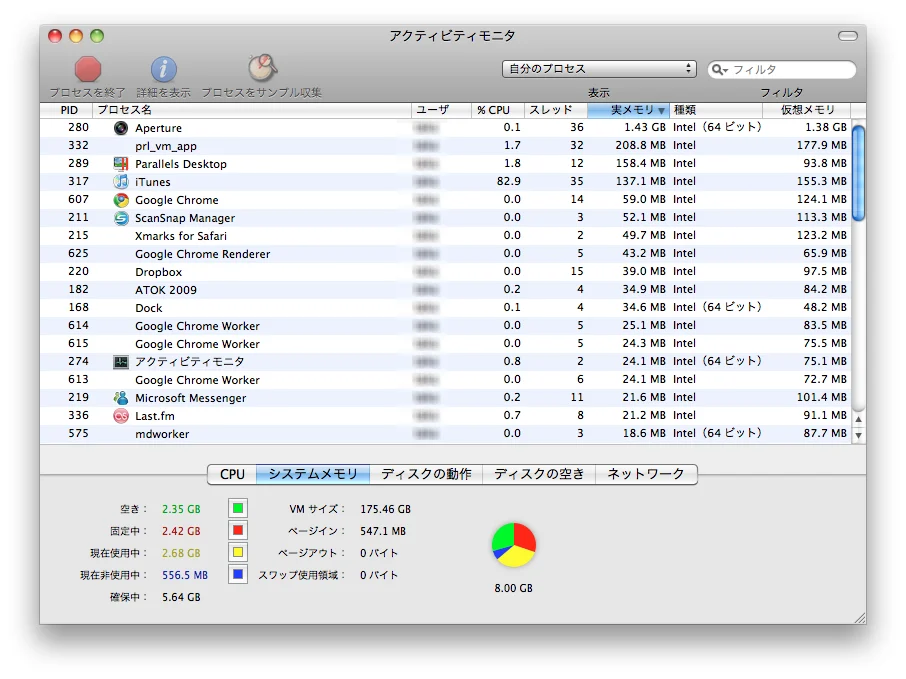The width and height of the screenshot is (906, 679).
Task: Select the ATOK 2009 process row
Action: 445,290
